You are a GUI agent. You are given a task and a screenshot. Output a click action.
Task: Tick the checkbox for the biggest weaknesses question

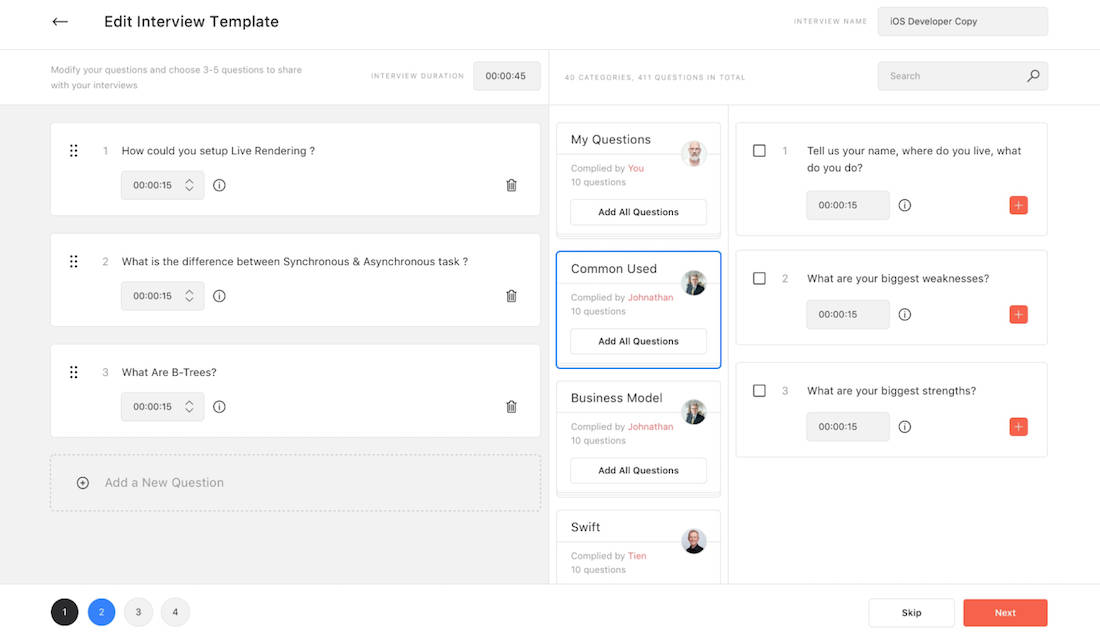pyautogui.click(x=759, y=278)
